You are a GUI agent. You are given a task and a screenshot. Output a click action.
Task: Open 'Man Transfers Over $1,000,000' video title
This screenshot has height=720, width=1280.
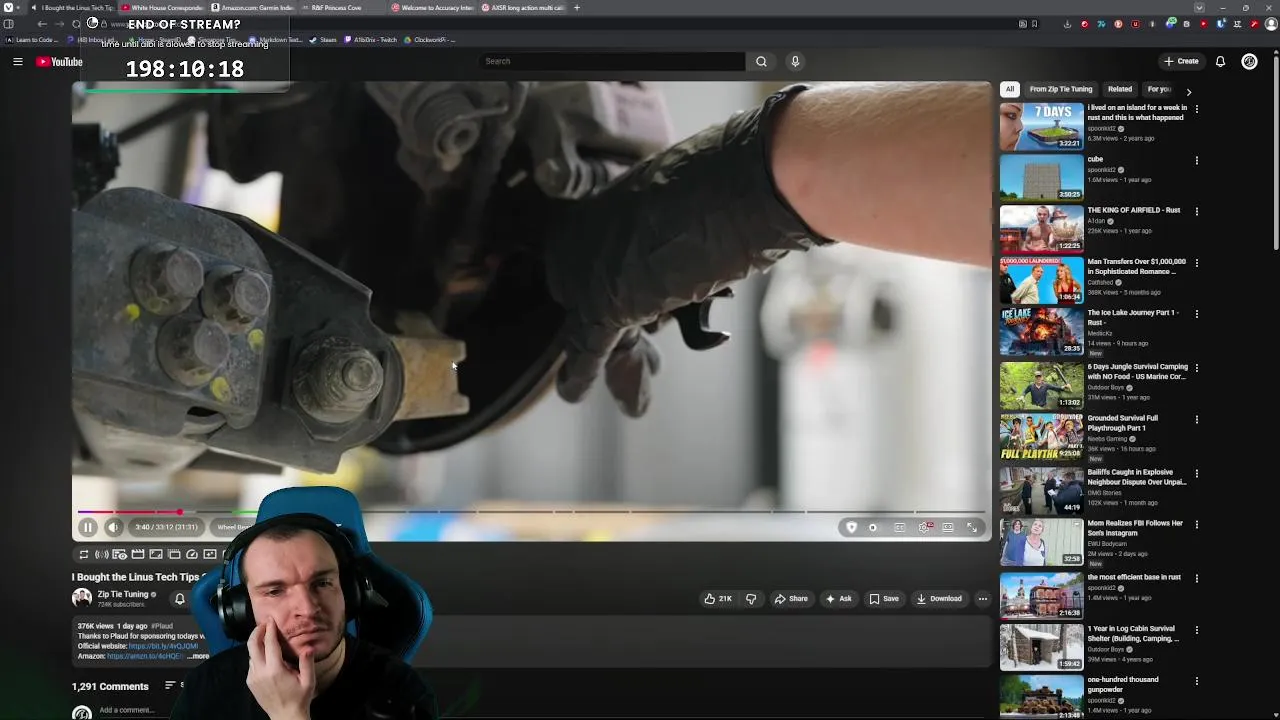coord(1137,266)
